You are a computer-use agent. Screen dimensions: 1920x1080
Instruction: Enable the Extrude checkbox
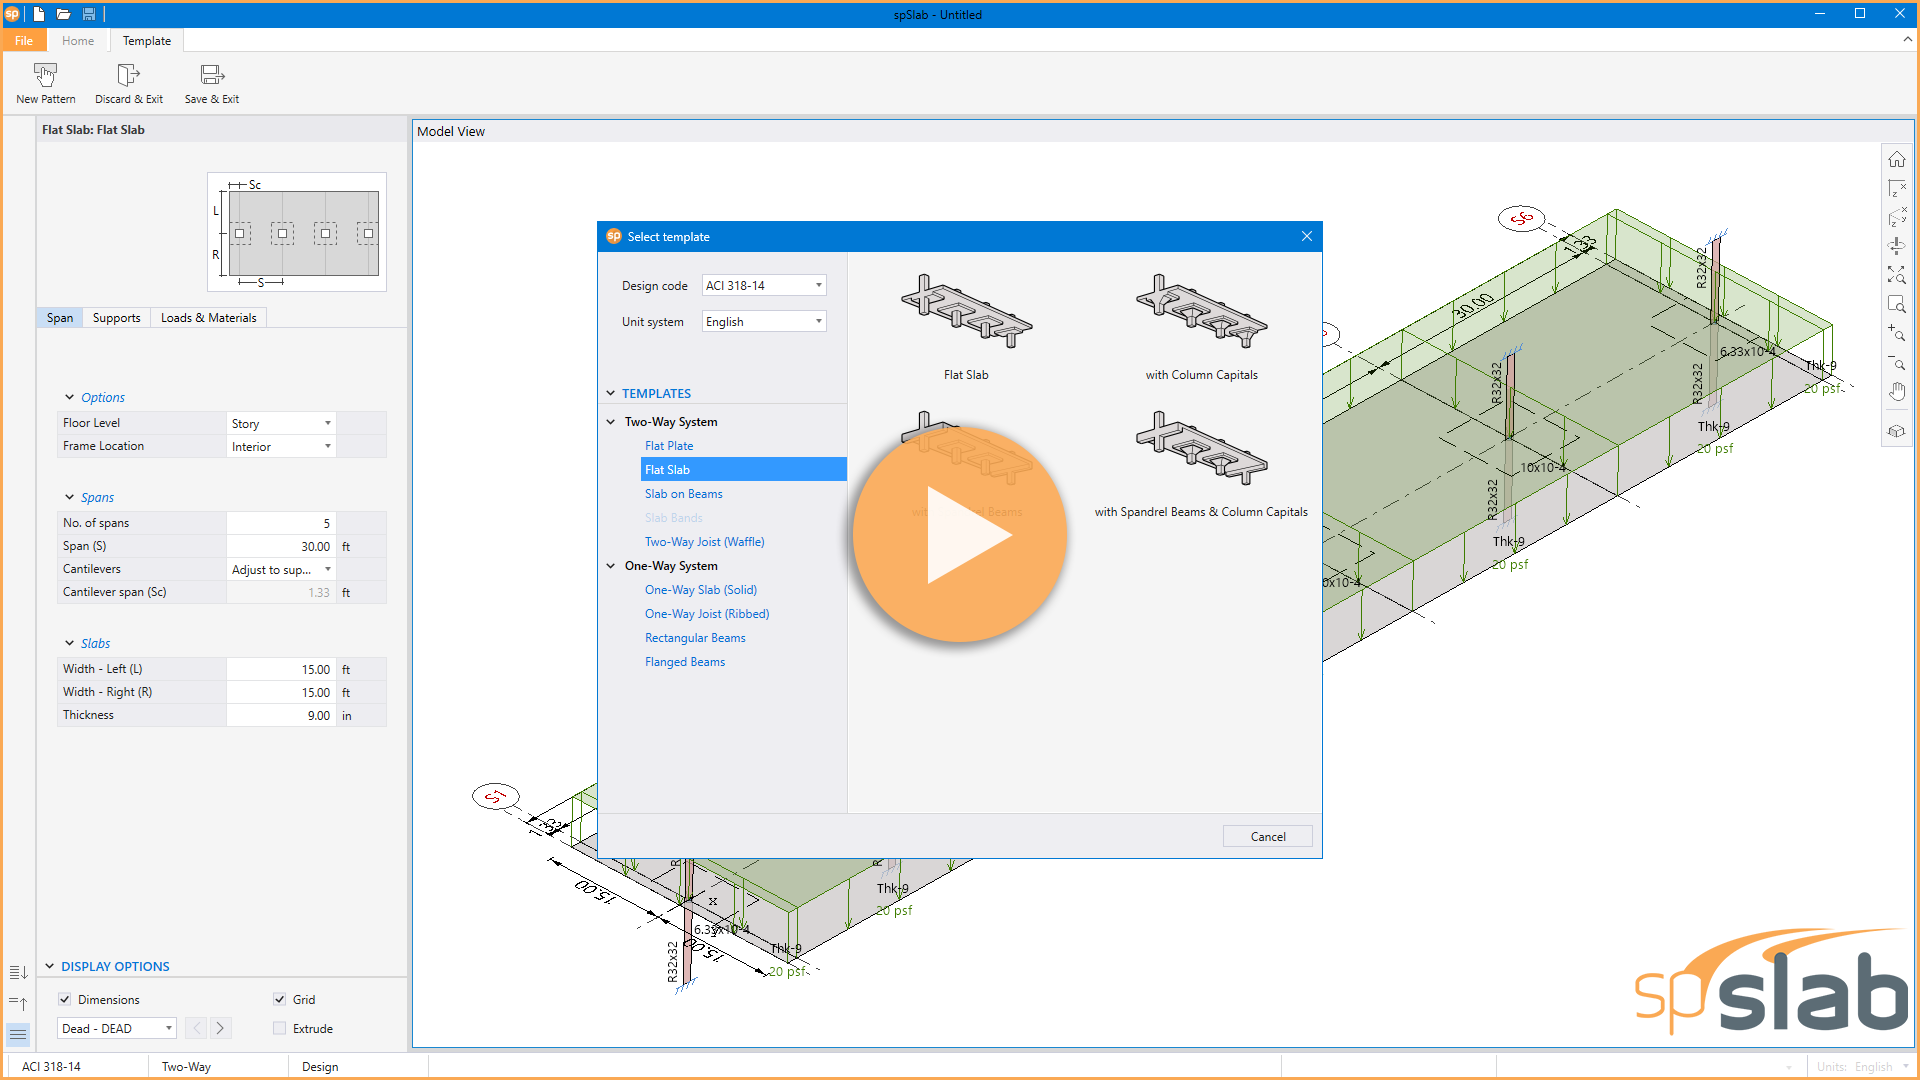click(280, 1028)
